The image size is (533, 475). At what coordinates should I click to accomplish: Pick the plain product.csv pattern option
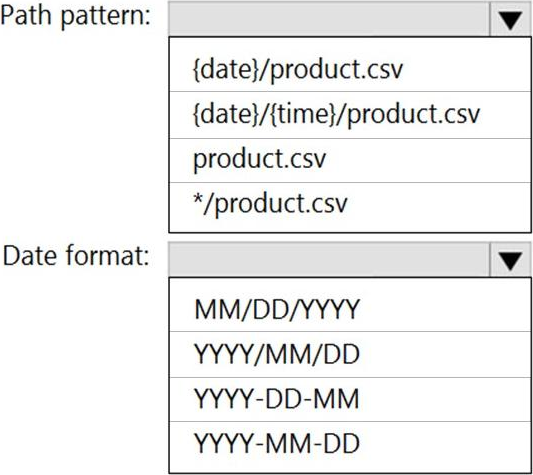pyautogui.click(x=350, y=160)
